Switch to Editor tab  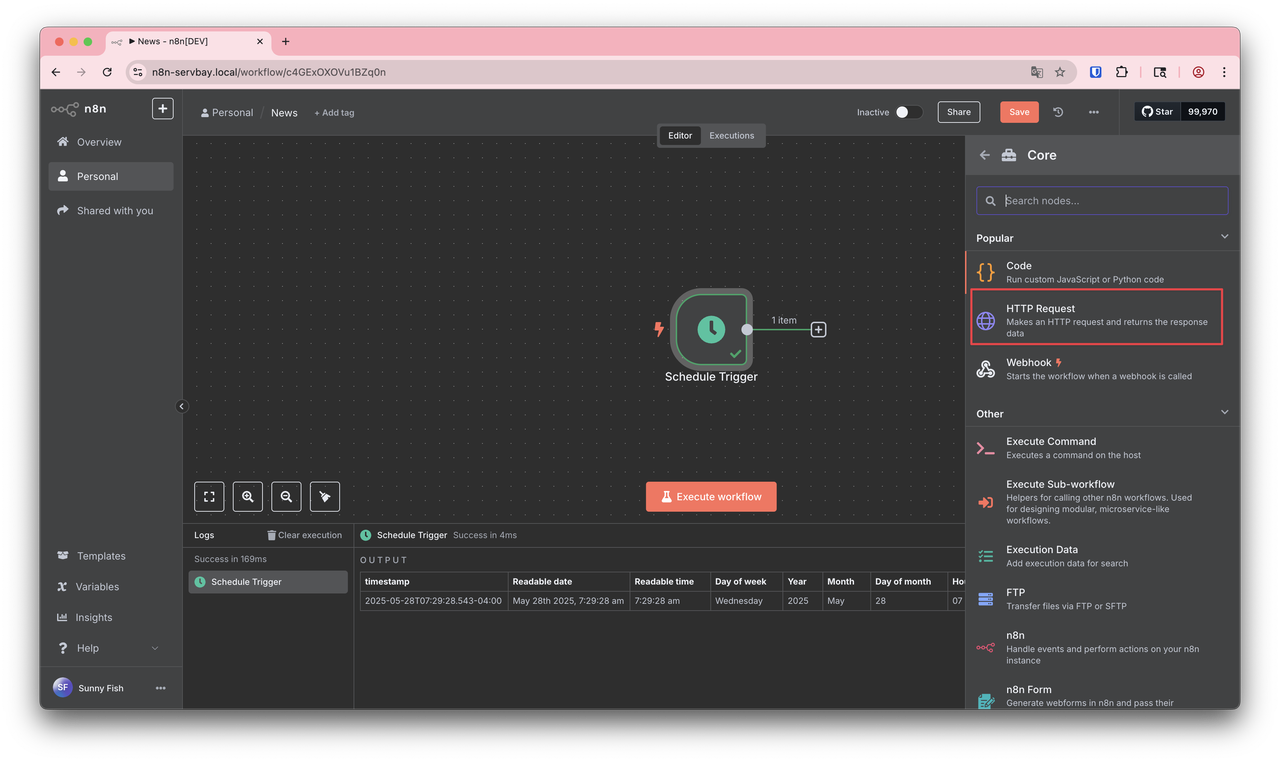[680, 136]
